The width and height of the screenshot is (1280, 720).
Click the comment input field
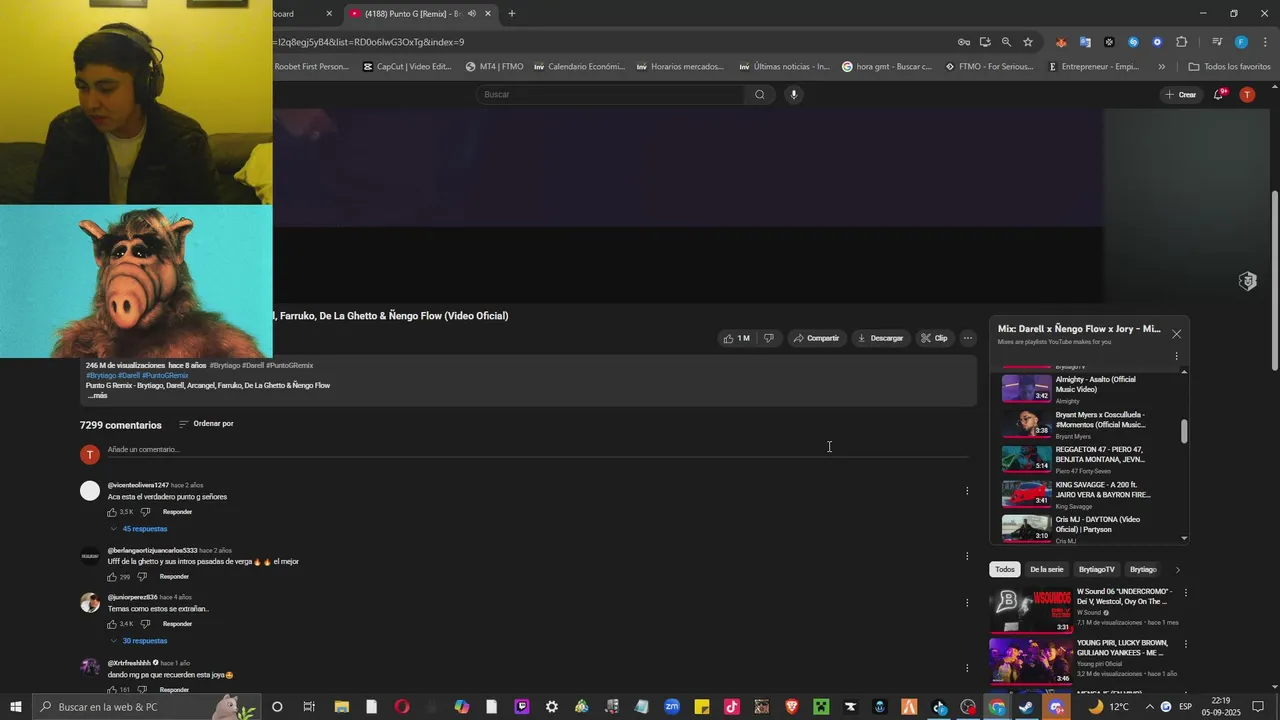coord(538,450)
